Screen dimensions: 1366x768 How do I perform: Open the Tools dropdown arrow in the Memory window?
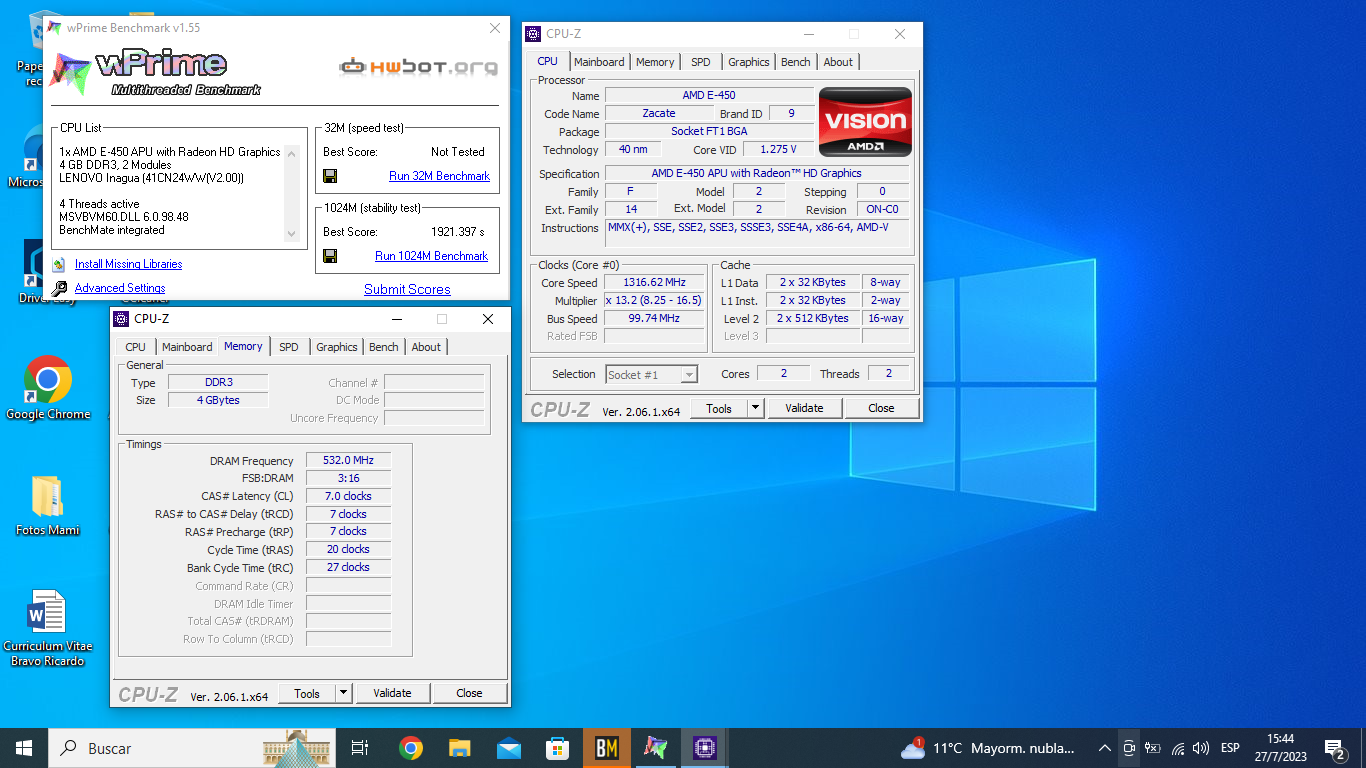click(x=343, y=693)
